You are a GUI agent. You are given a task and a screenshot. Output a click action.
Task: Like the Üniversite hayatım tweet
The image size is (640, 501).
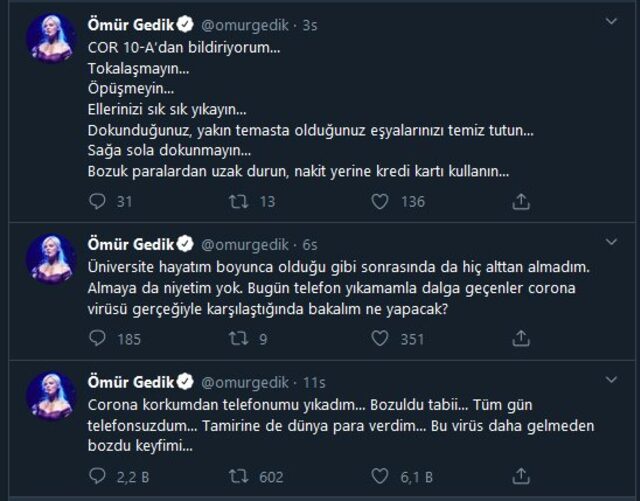pos(380,339)
